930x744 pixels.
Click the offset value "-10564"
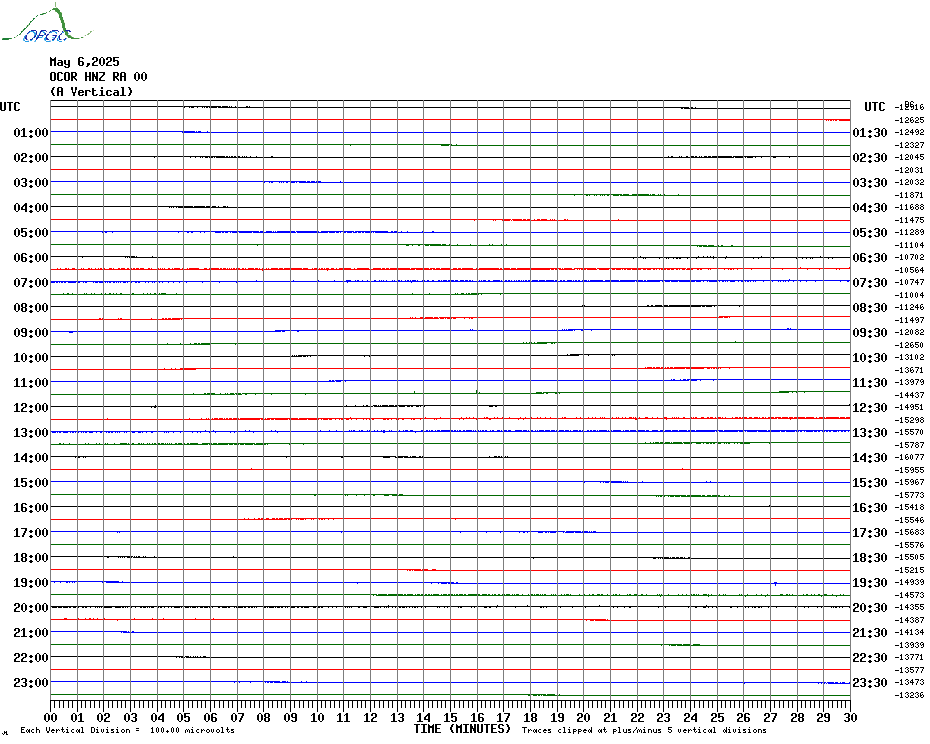pyautogui.click(x=909, y=270)
